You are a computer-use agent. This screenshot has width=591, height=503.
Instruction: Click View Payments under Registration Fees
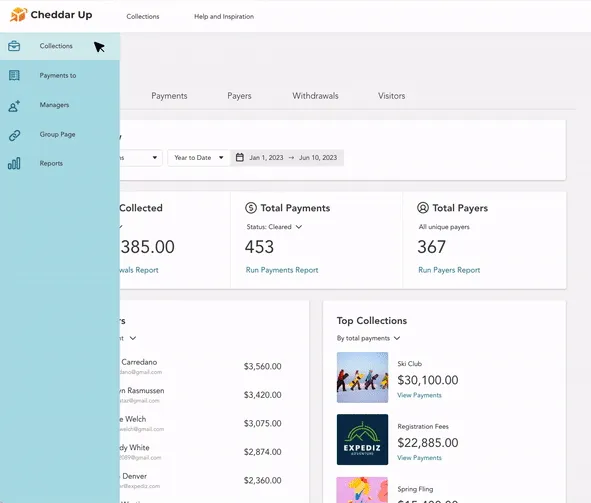coord(419,457)
